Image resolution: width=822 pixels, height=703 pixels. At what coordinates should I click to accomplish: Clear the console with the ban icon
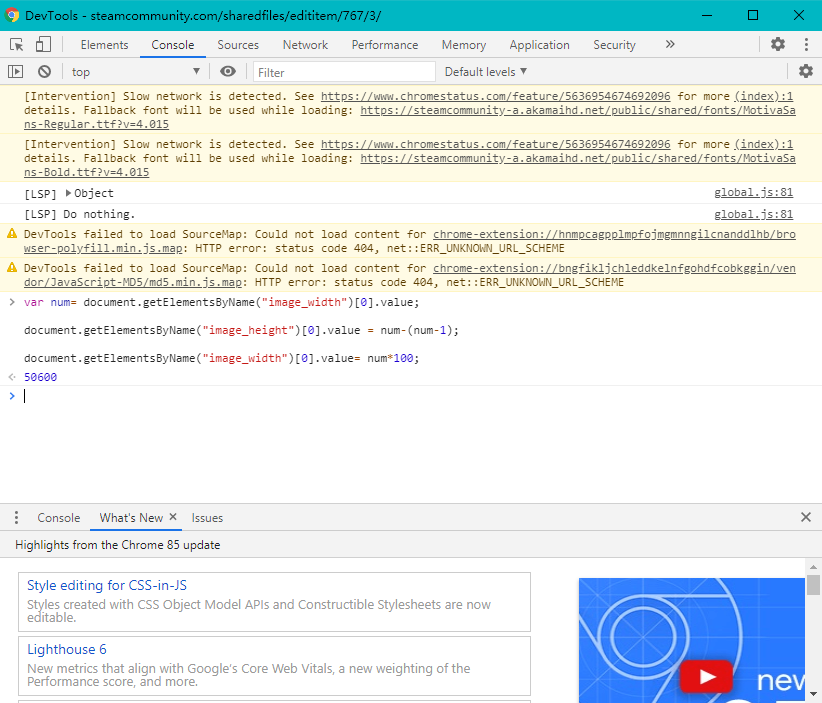click(44, 72)
